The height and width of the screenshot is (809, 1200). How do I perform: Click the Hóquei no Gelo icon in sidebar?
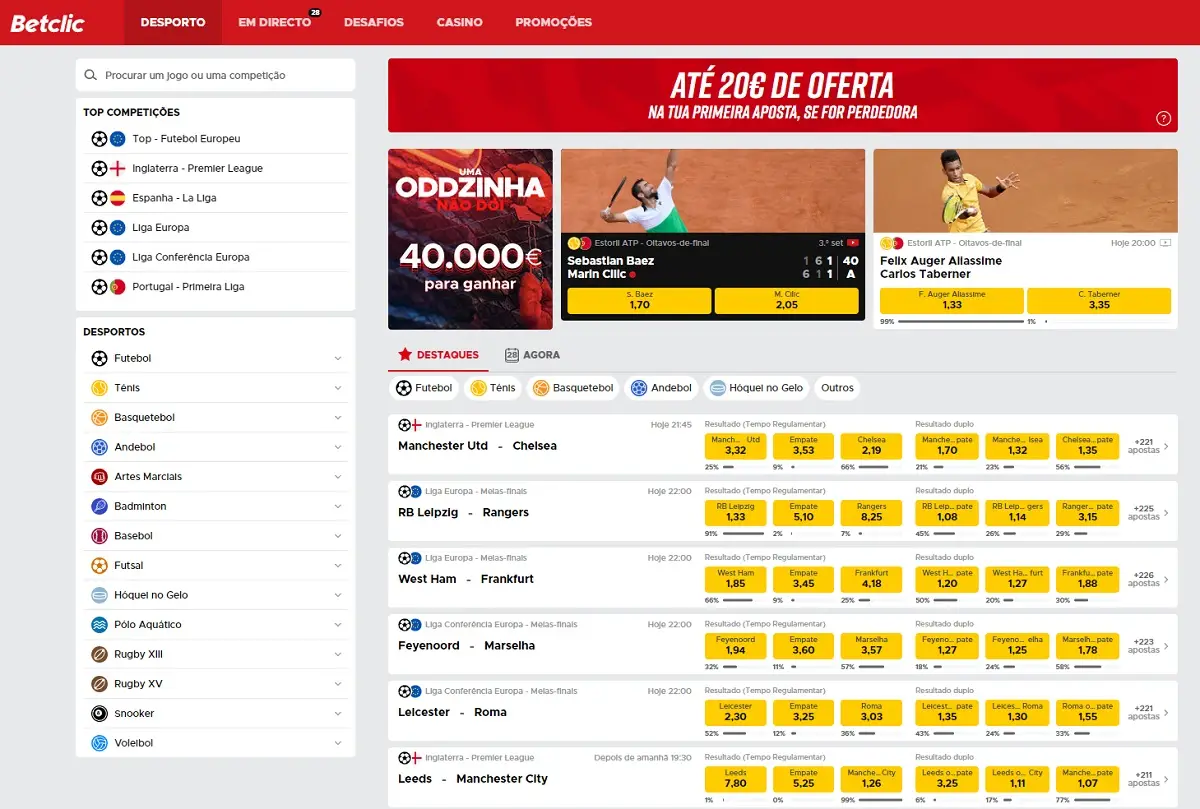pos(99,595)
